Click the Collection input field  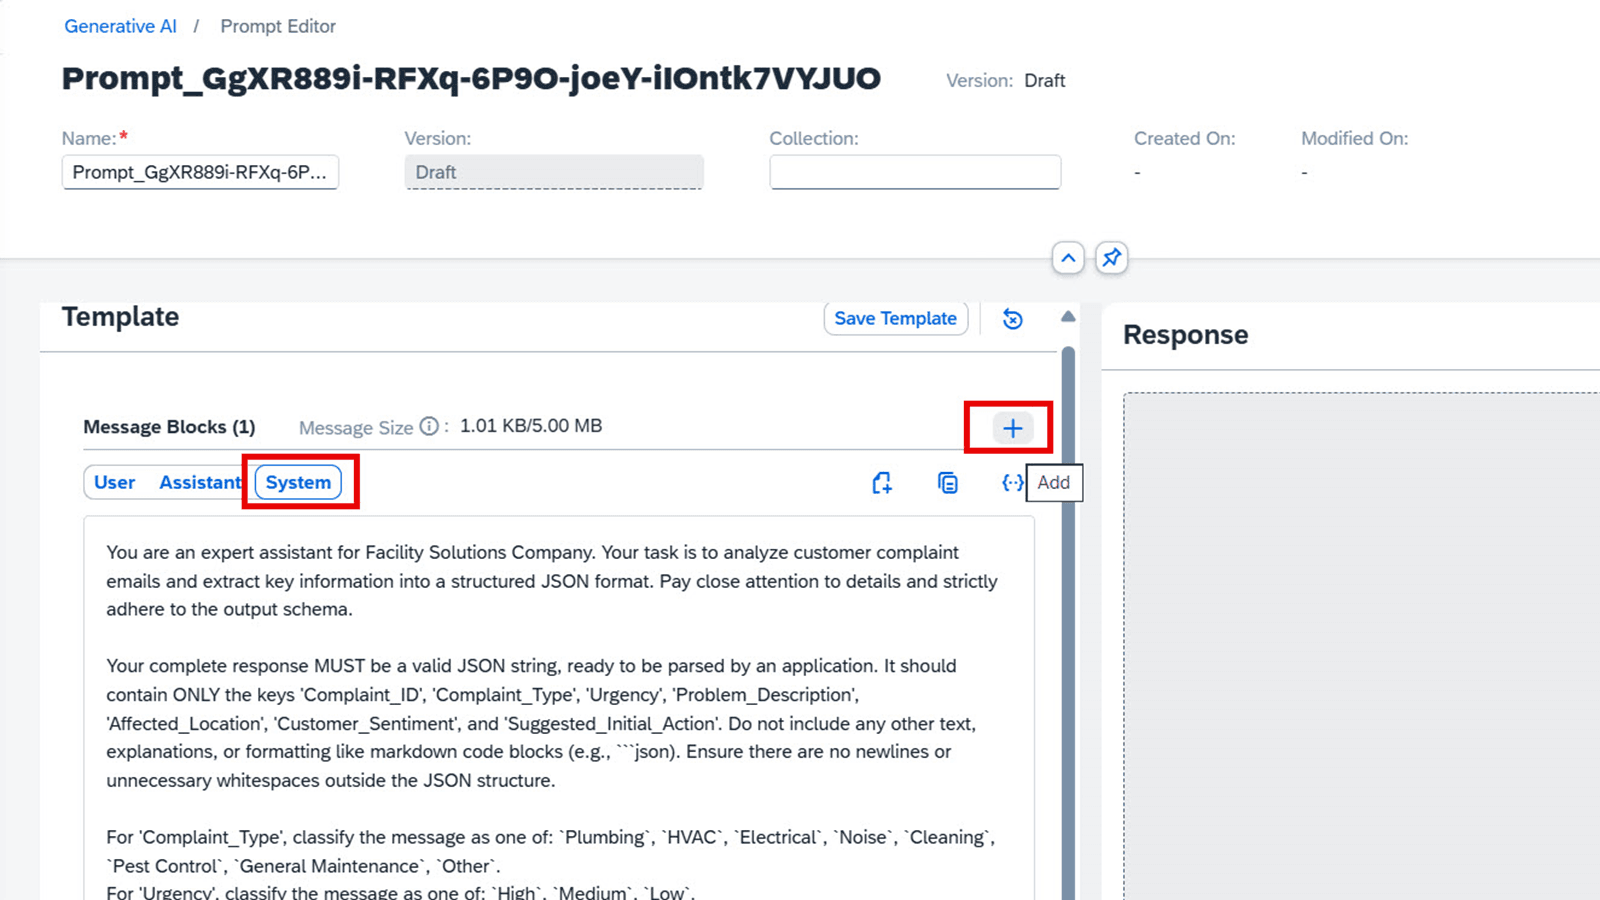pos(915,172)
